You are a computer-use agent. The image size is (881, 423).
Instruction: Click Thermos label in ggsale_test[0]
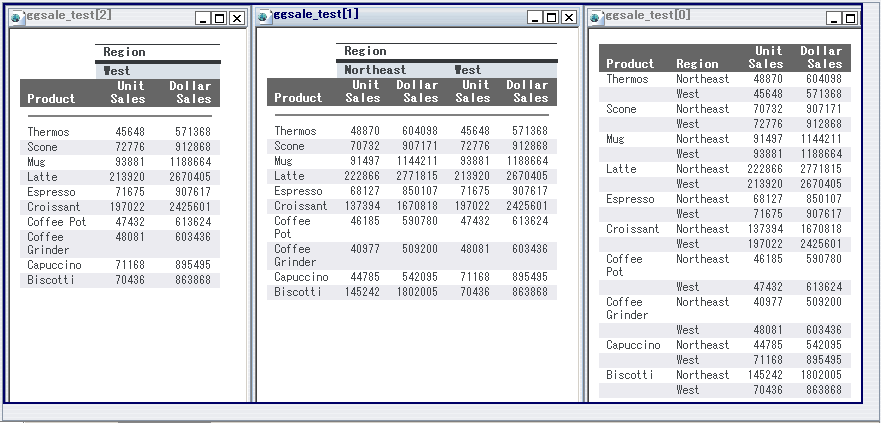[x=627, y=79]
